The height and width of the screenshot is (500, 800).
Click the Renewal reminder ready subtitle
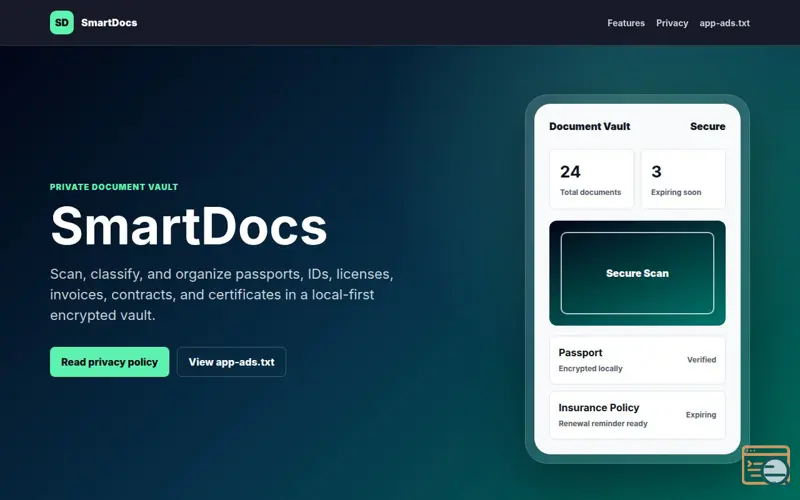[603, 423]
